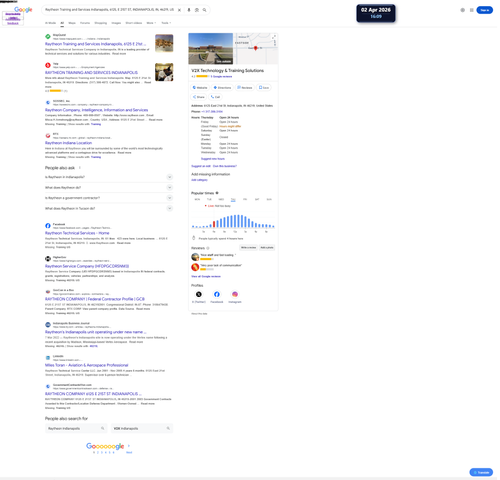Expand 'What does Raytheon do?' question

coord(109,188)
